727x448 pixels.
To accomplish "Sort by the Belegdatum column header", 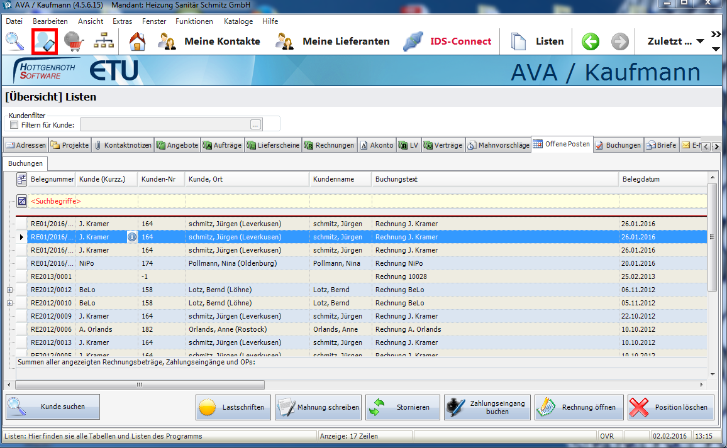I will pos(663,179).
